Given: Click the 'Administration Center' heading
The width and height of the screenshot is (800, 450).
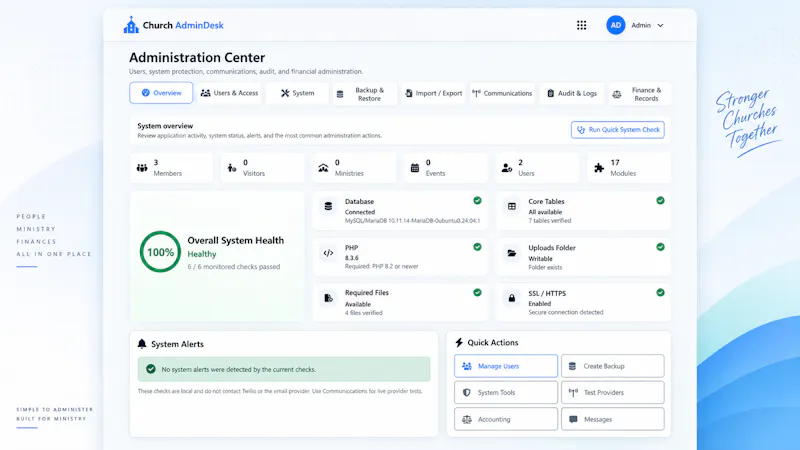Looking at the screenshot, I should 197,58.
